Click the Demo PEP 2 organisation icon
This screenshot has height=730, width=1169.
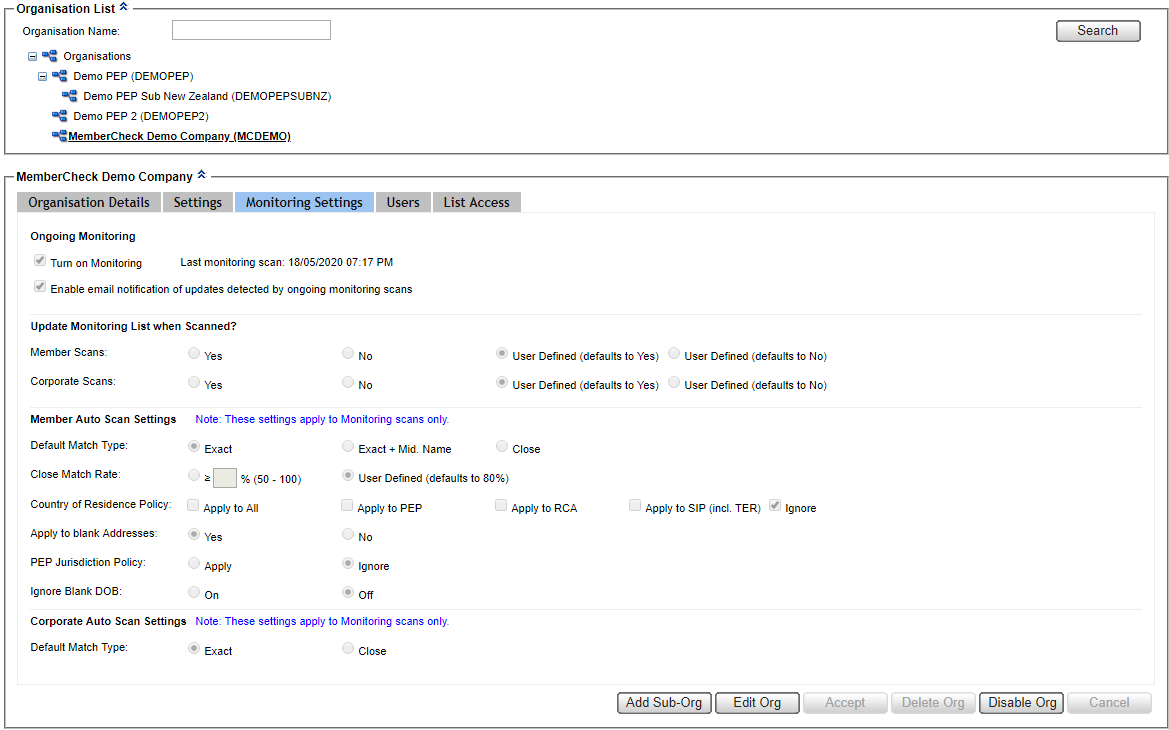coord(60,116)
